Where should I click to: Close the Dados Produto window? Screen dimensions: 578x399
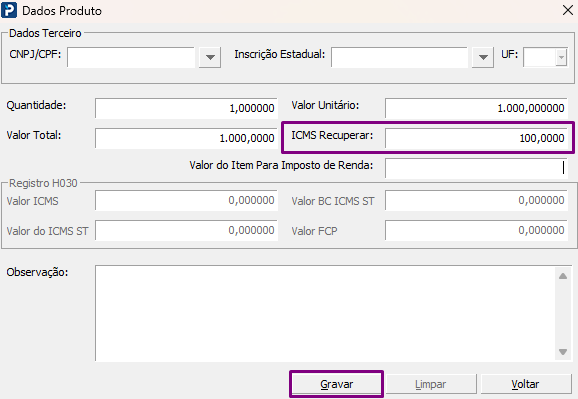[568, 10]
